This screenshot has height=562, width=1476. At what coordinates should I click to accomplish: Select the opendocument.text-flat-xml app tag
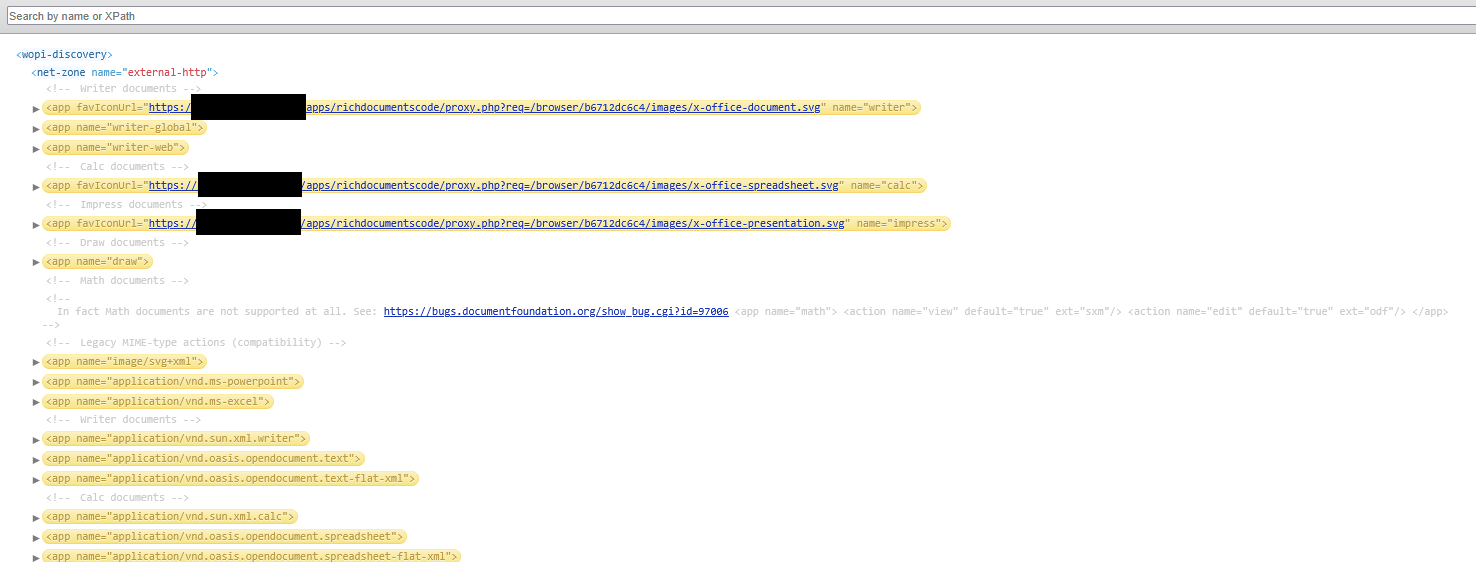pyautogui.click(x=230, y=478)
